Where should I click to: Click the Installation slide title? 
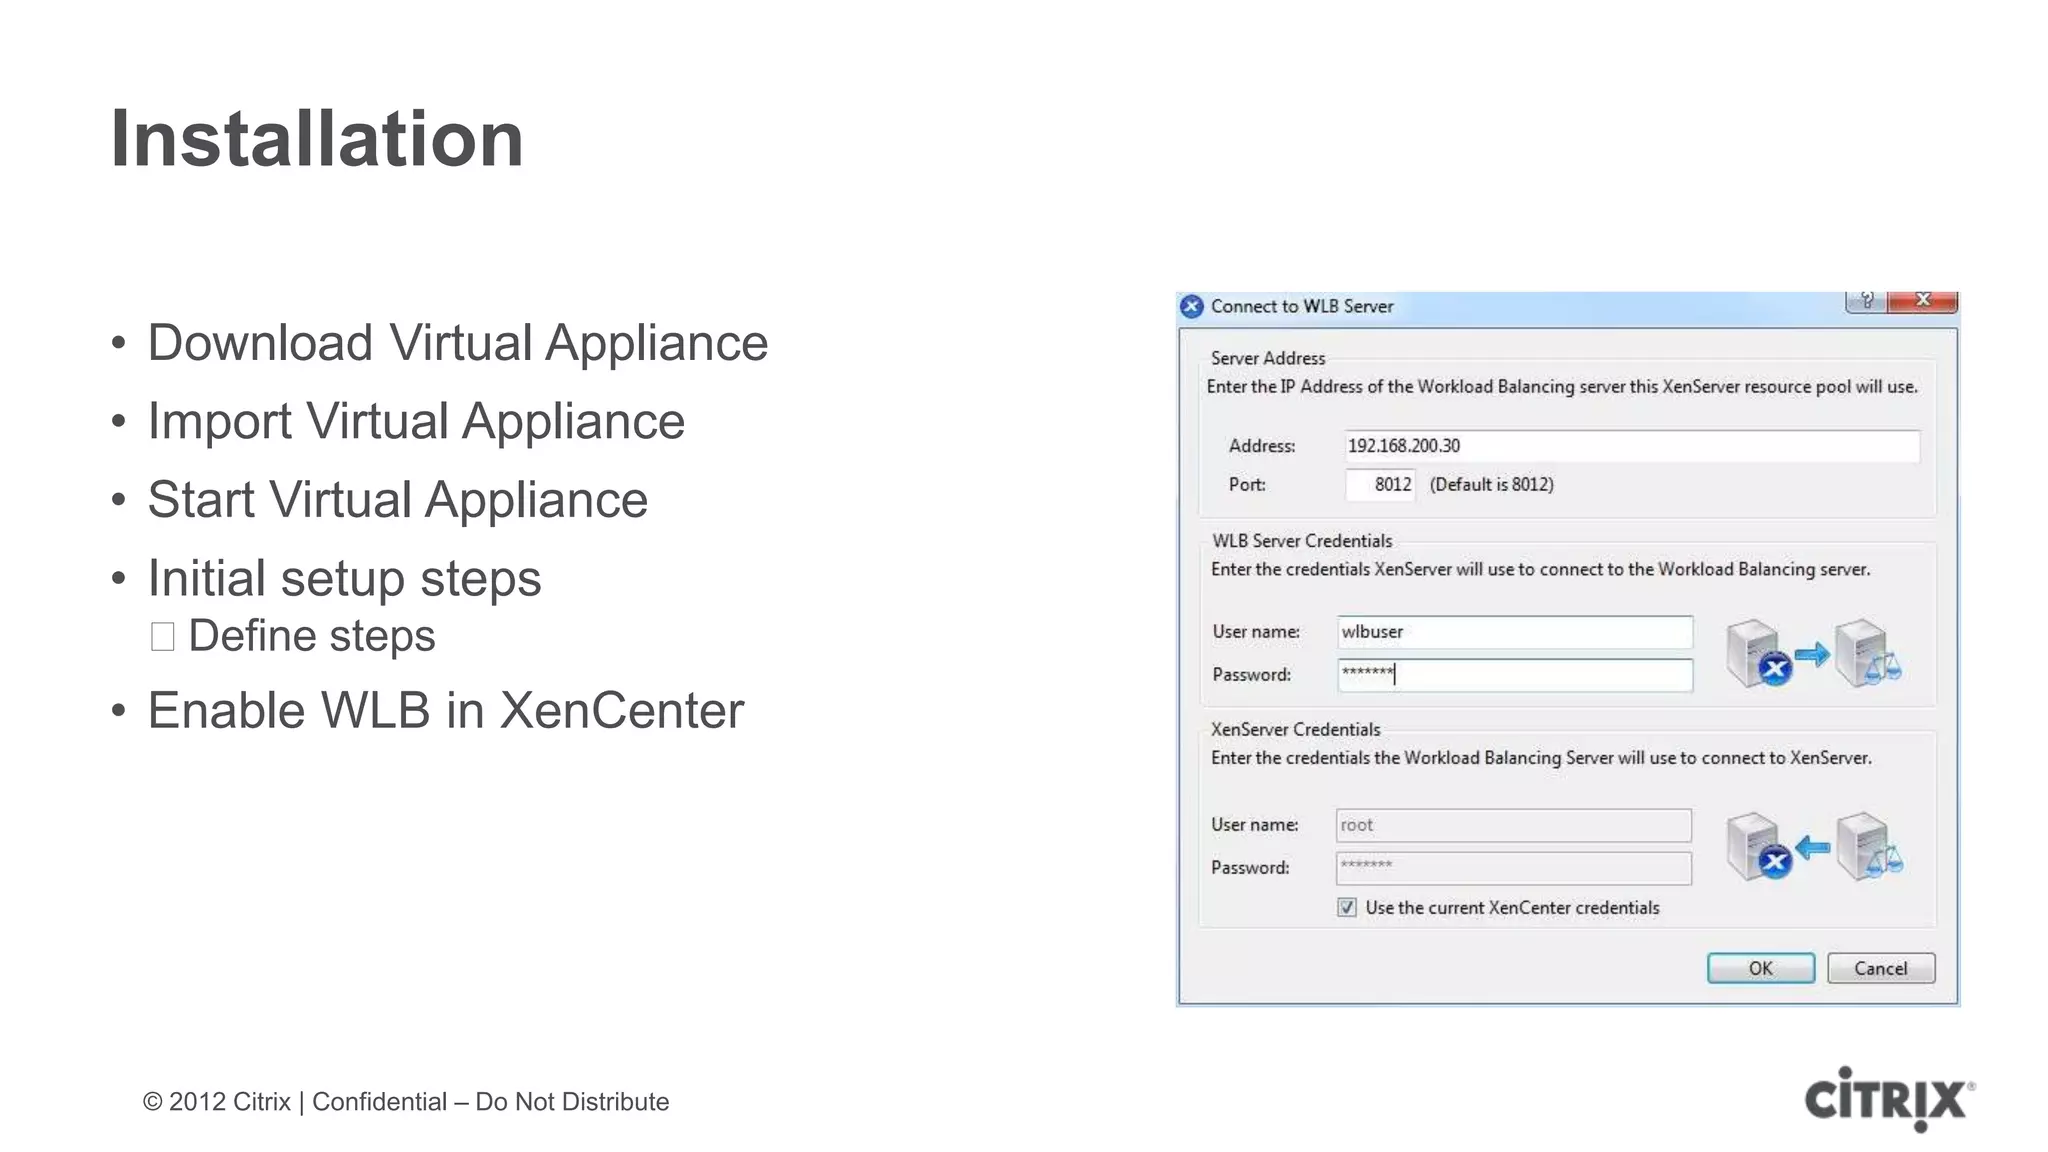click(317, 139)
